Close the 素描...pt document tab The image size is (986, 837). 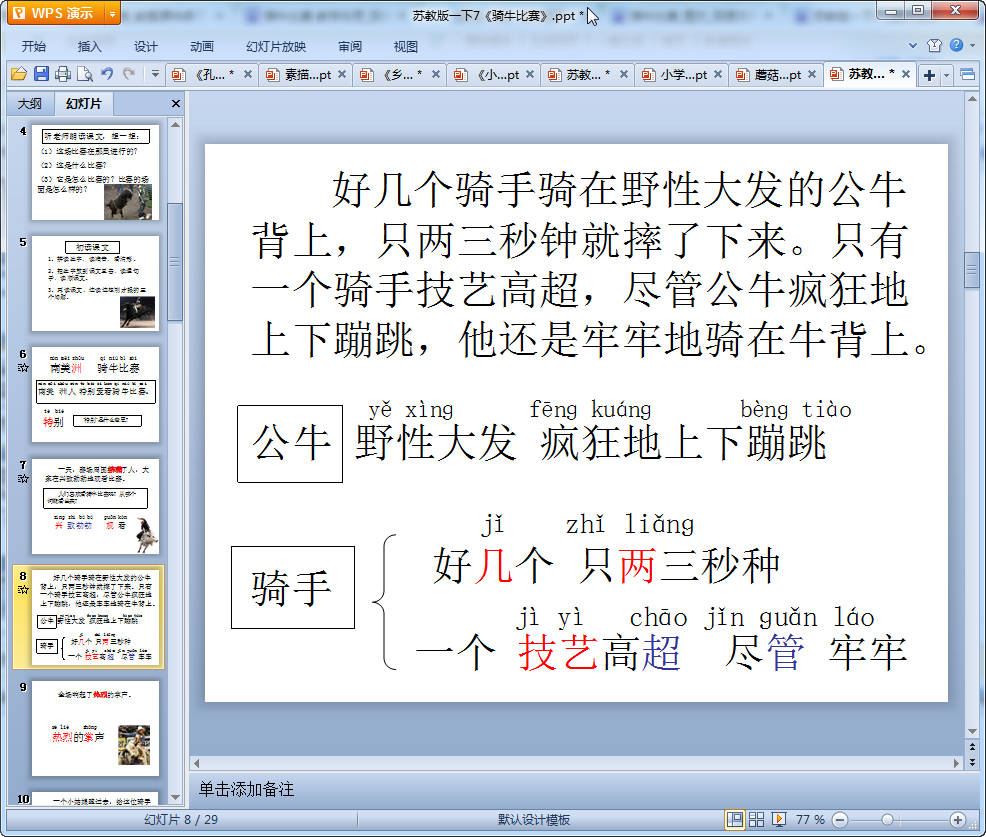(342, 74)
